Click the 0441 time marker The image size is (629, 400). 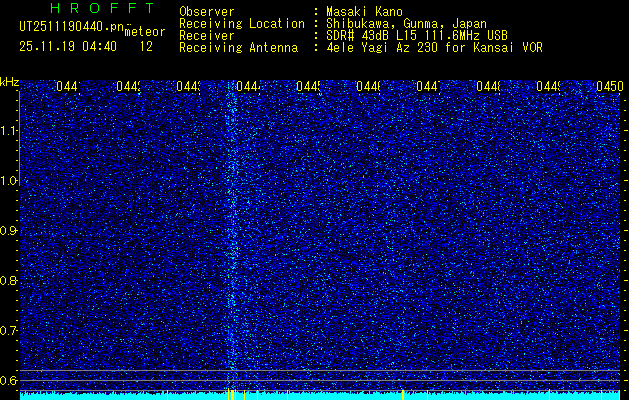(68, 86)
